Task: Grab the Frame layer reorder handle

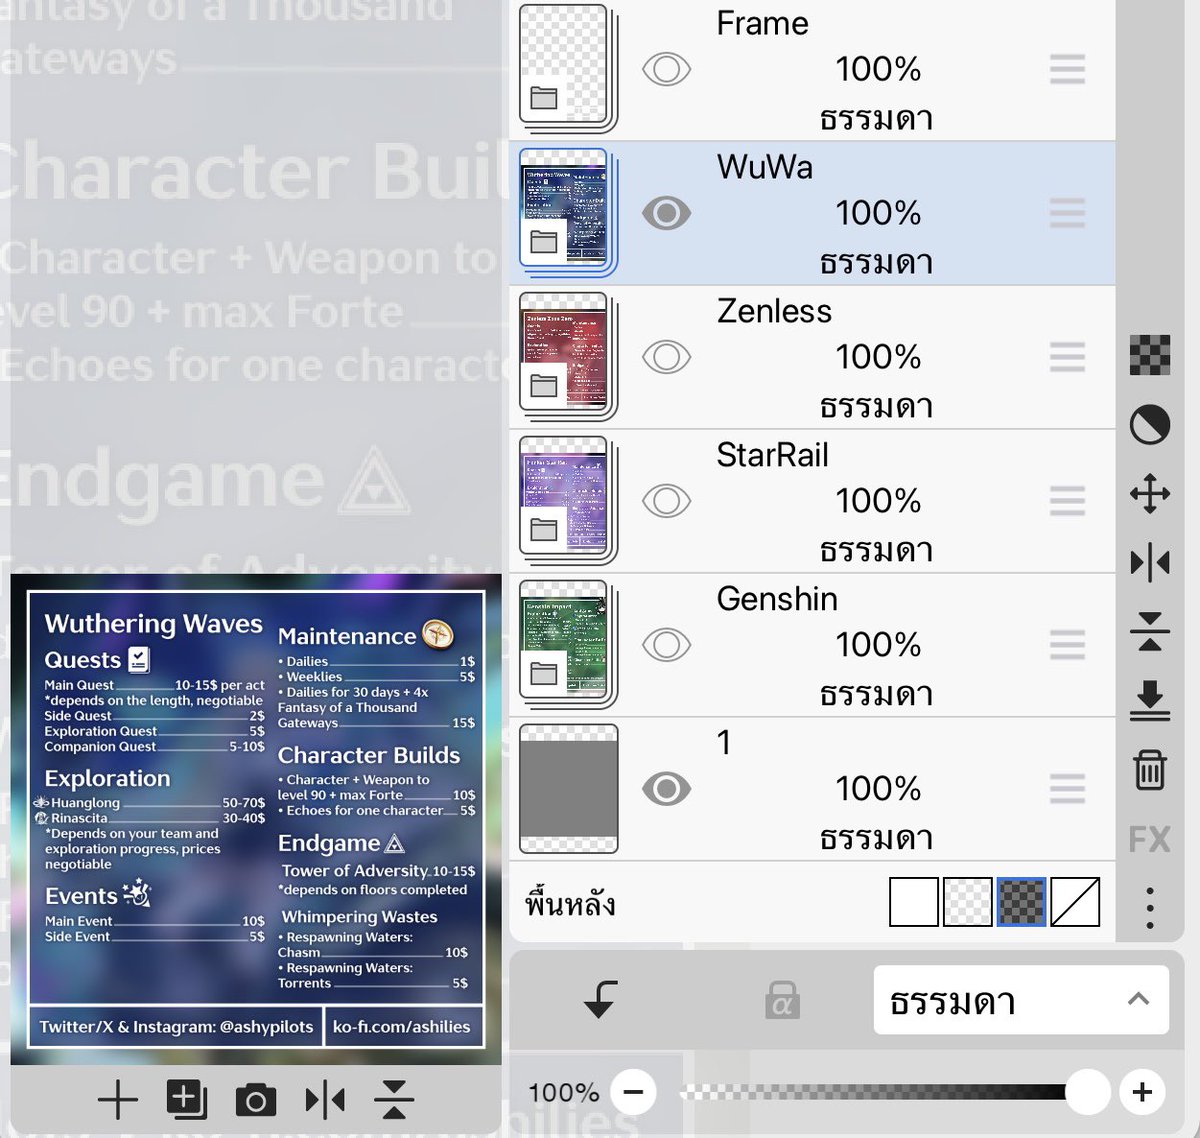Action: tap(1067, 69)
